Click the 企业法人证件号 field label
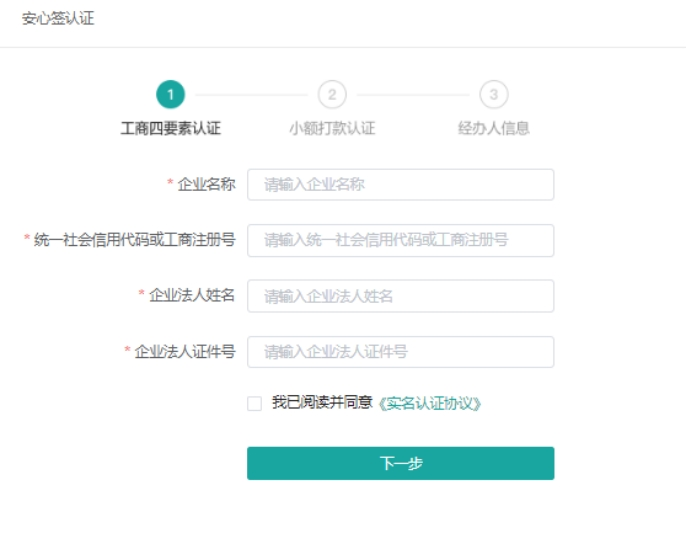The image size is (687, 560). coord(185,352)
